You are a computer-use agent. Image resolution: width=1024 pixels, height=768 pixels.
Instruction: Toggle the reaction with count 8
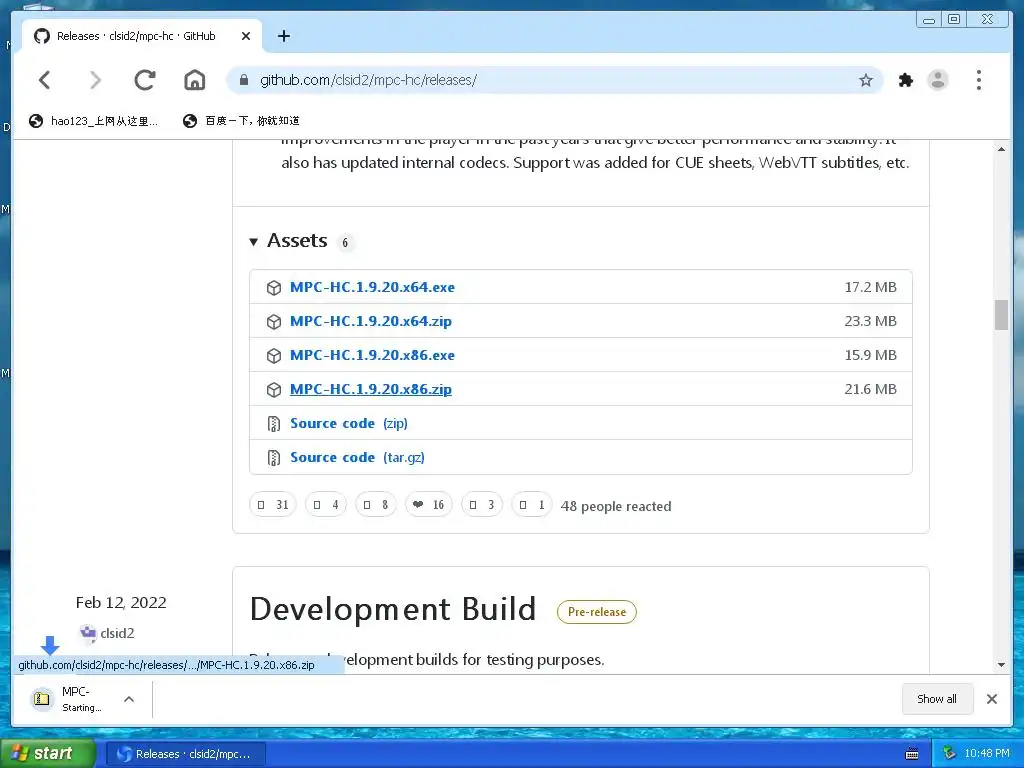(x=376, y=505)
